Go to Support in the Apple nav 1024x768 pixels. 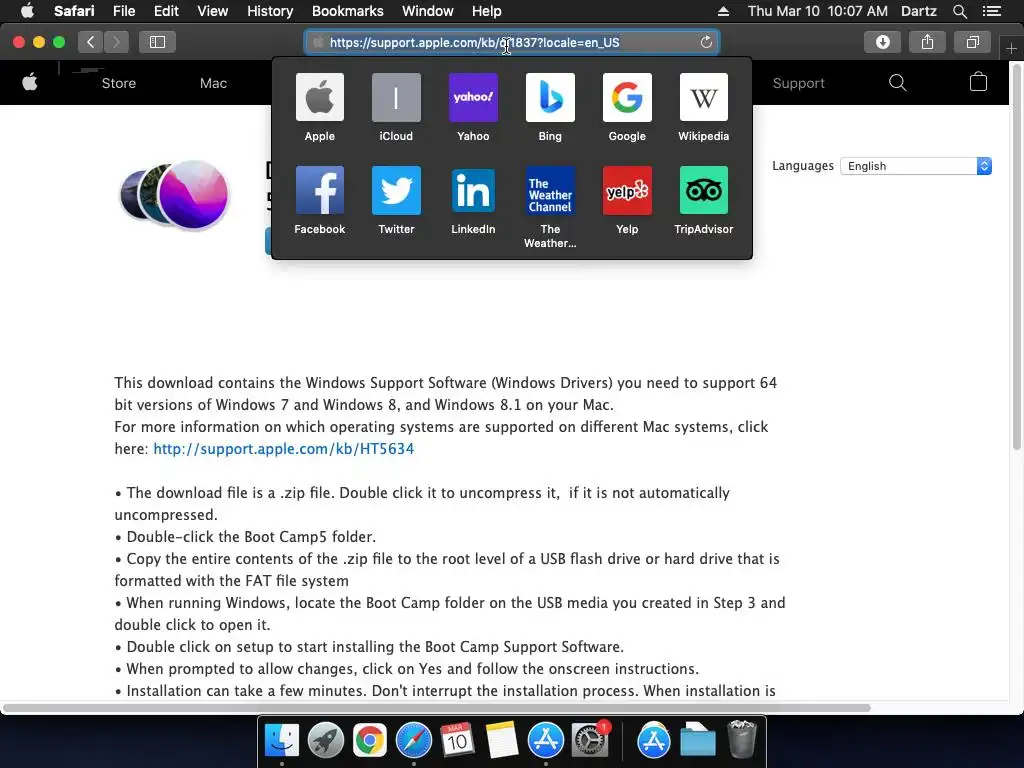[798, 83]
